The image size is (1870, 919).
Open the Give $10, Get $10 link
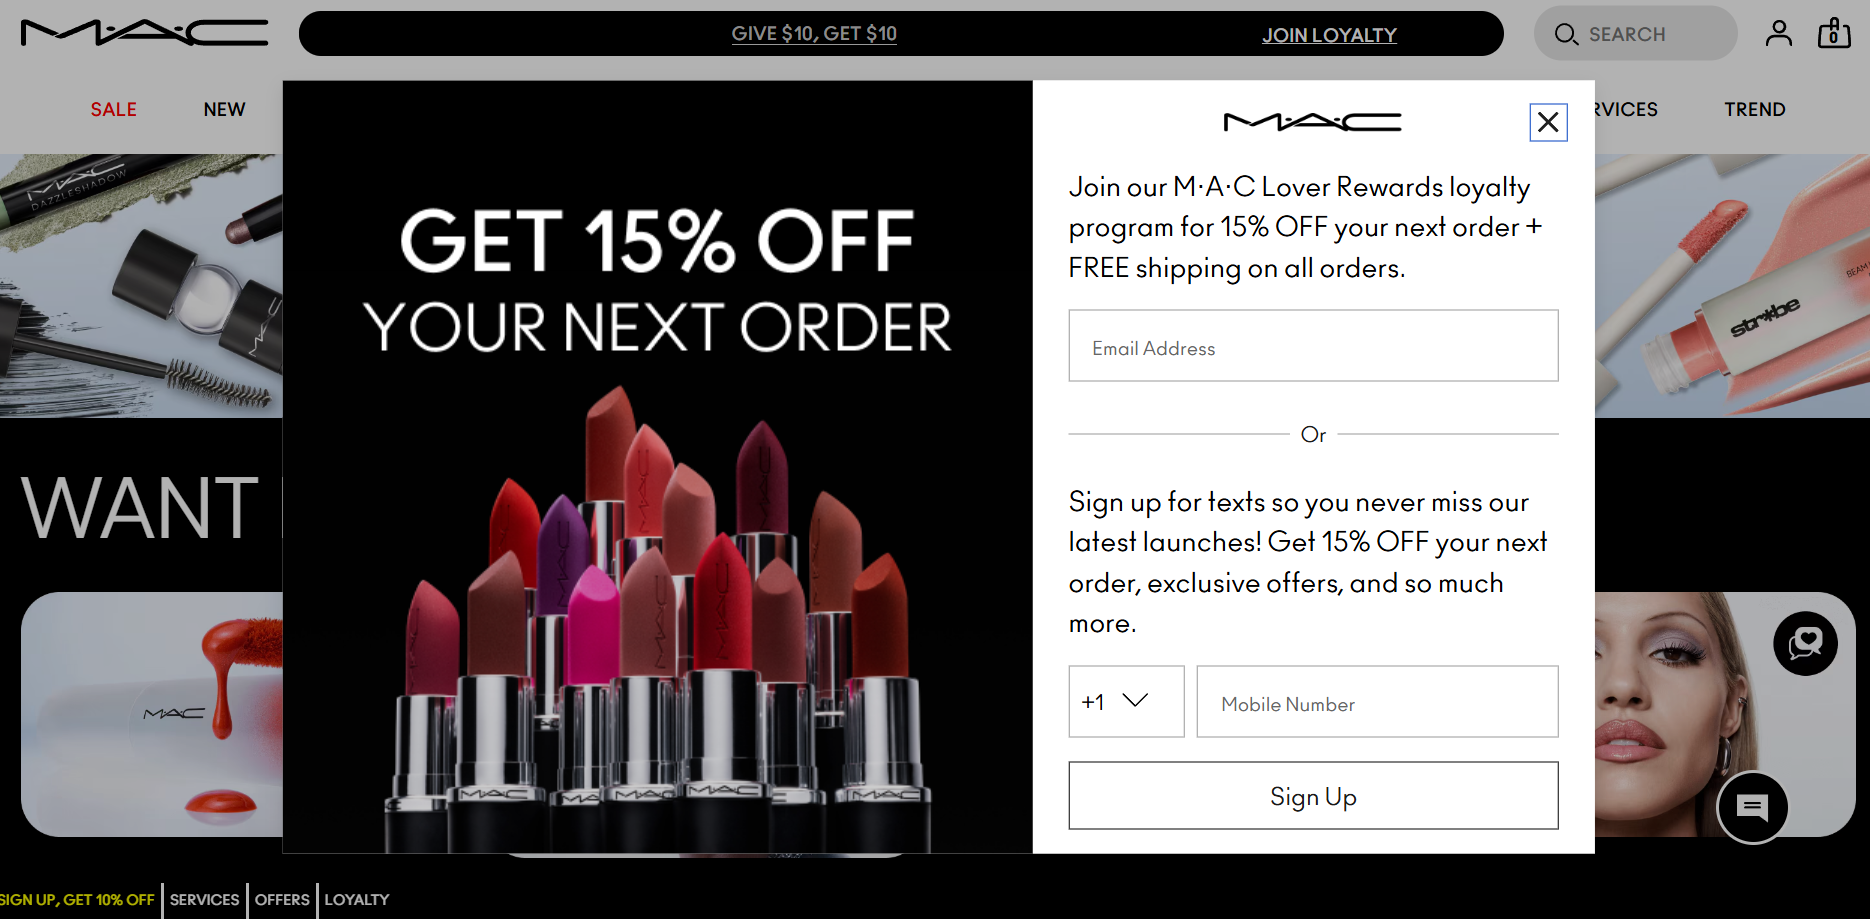(x=814, y=34)
